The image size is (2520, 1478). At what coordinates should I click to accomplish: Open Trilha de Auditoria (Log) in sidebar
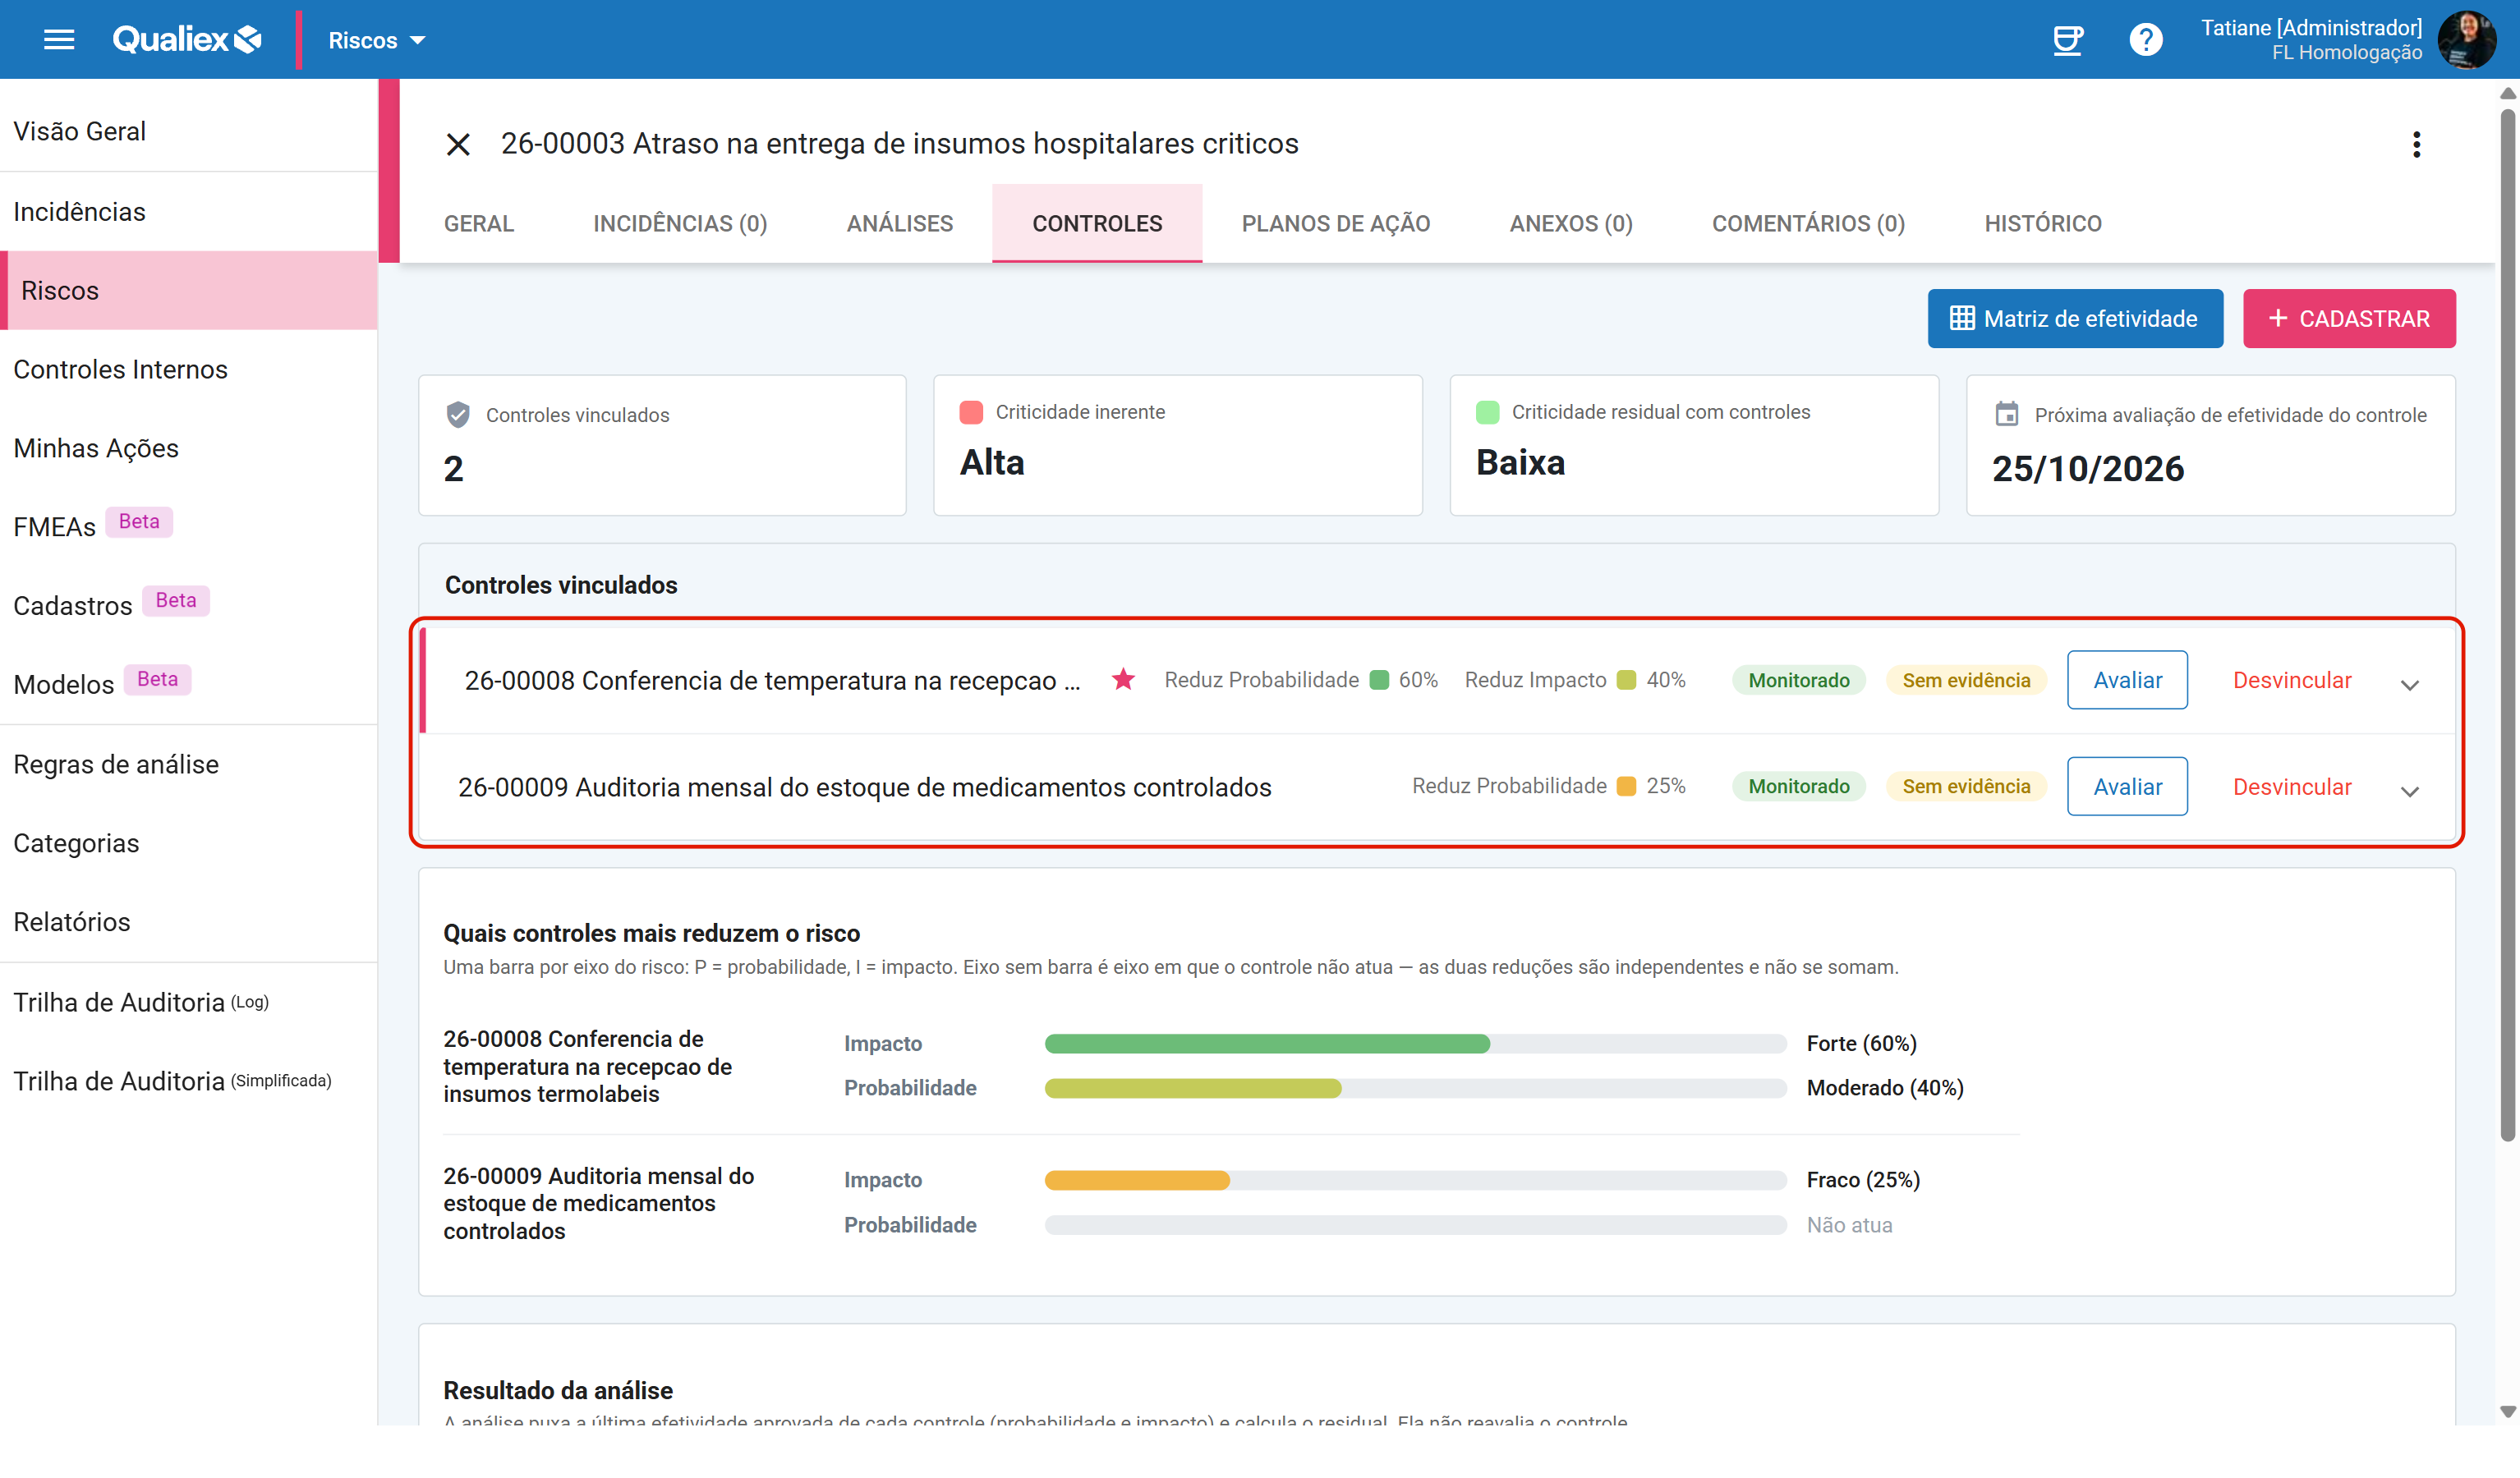point(189,1002)
